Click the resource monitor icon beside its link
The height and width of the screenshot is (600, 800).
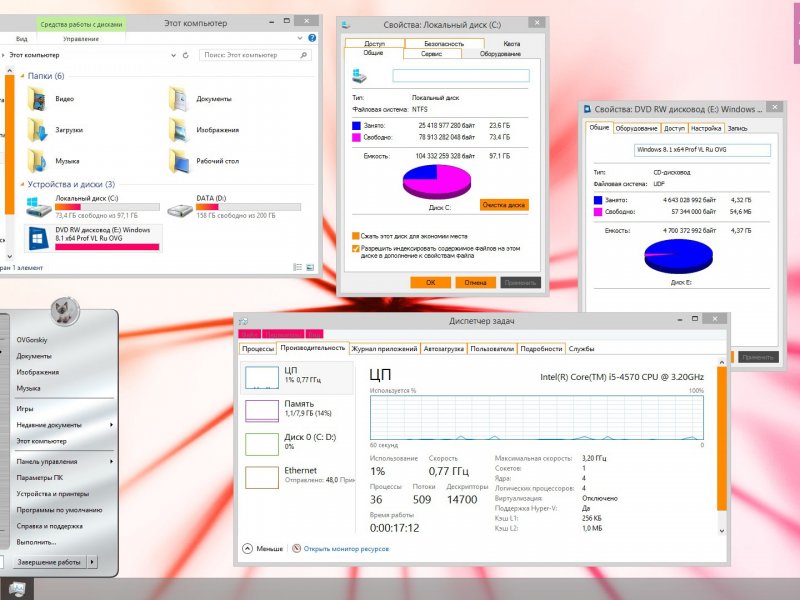296,548
